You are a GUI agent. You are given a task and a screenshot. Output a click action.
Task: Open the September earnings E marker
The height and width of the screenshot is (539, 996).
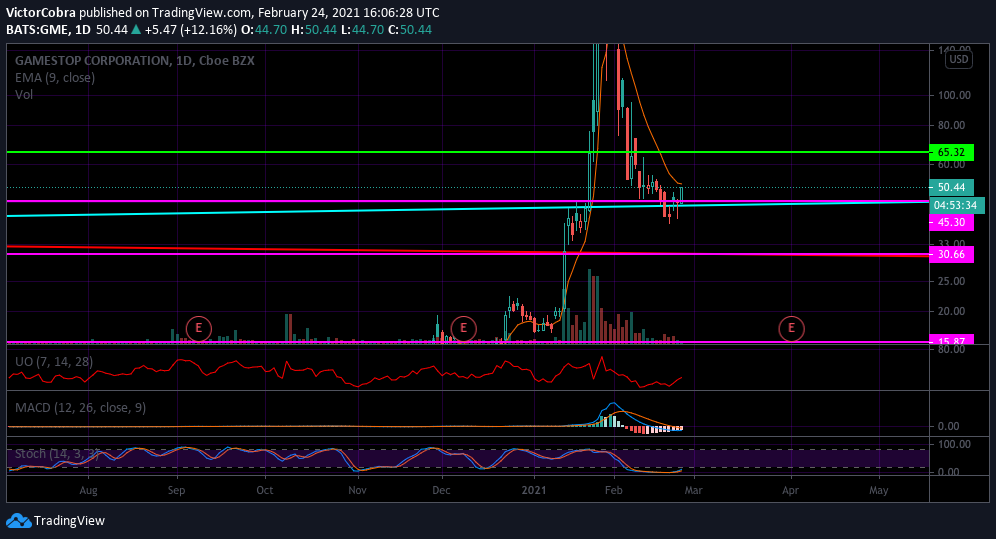(199, 328)
